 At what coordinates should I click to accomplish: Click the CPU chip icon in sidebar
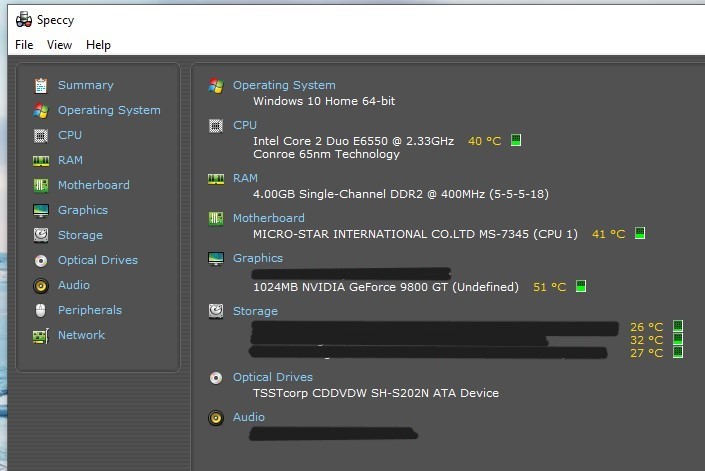pos(41,135)
